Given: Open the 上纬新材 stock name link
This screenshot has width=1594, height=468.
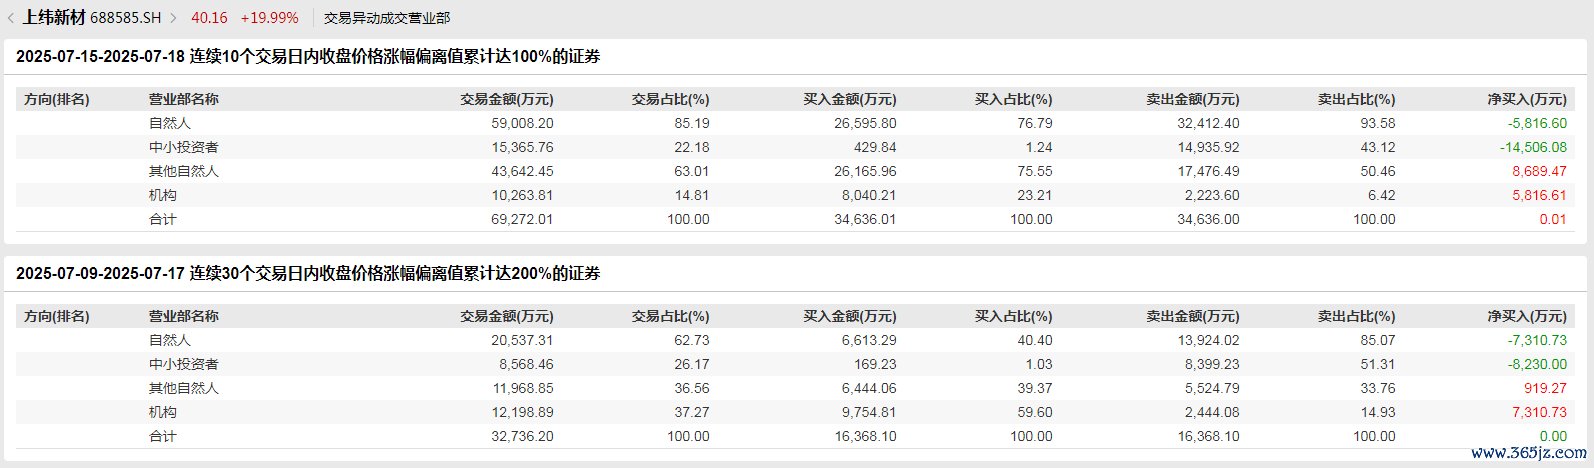Looking at the screenshot, I should 54,18.
